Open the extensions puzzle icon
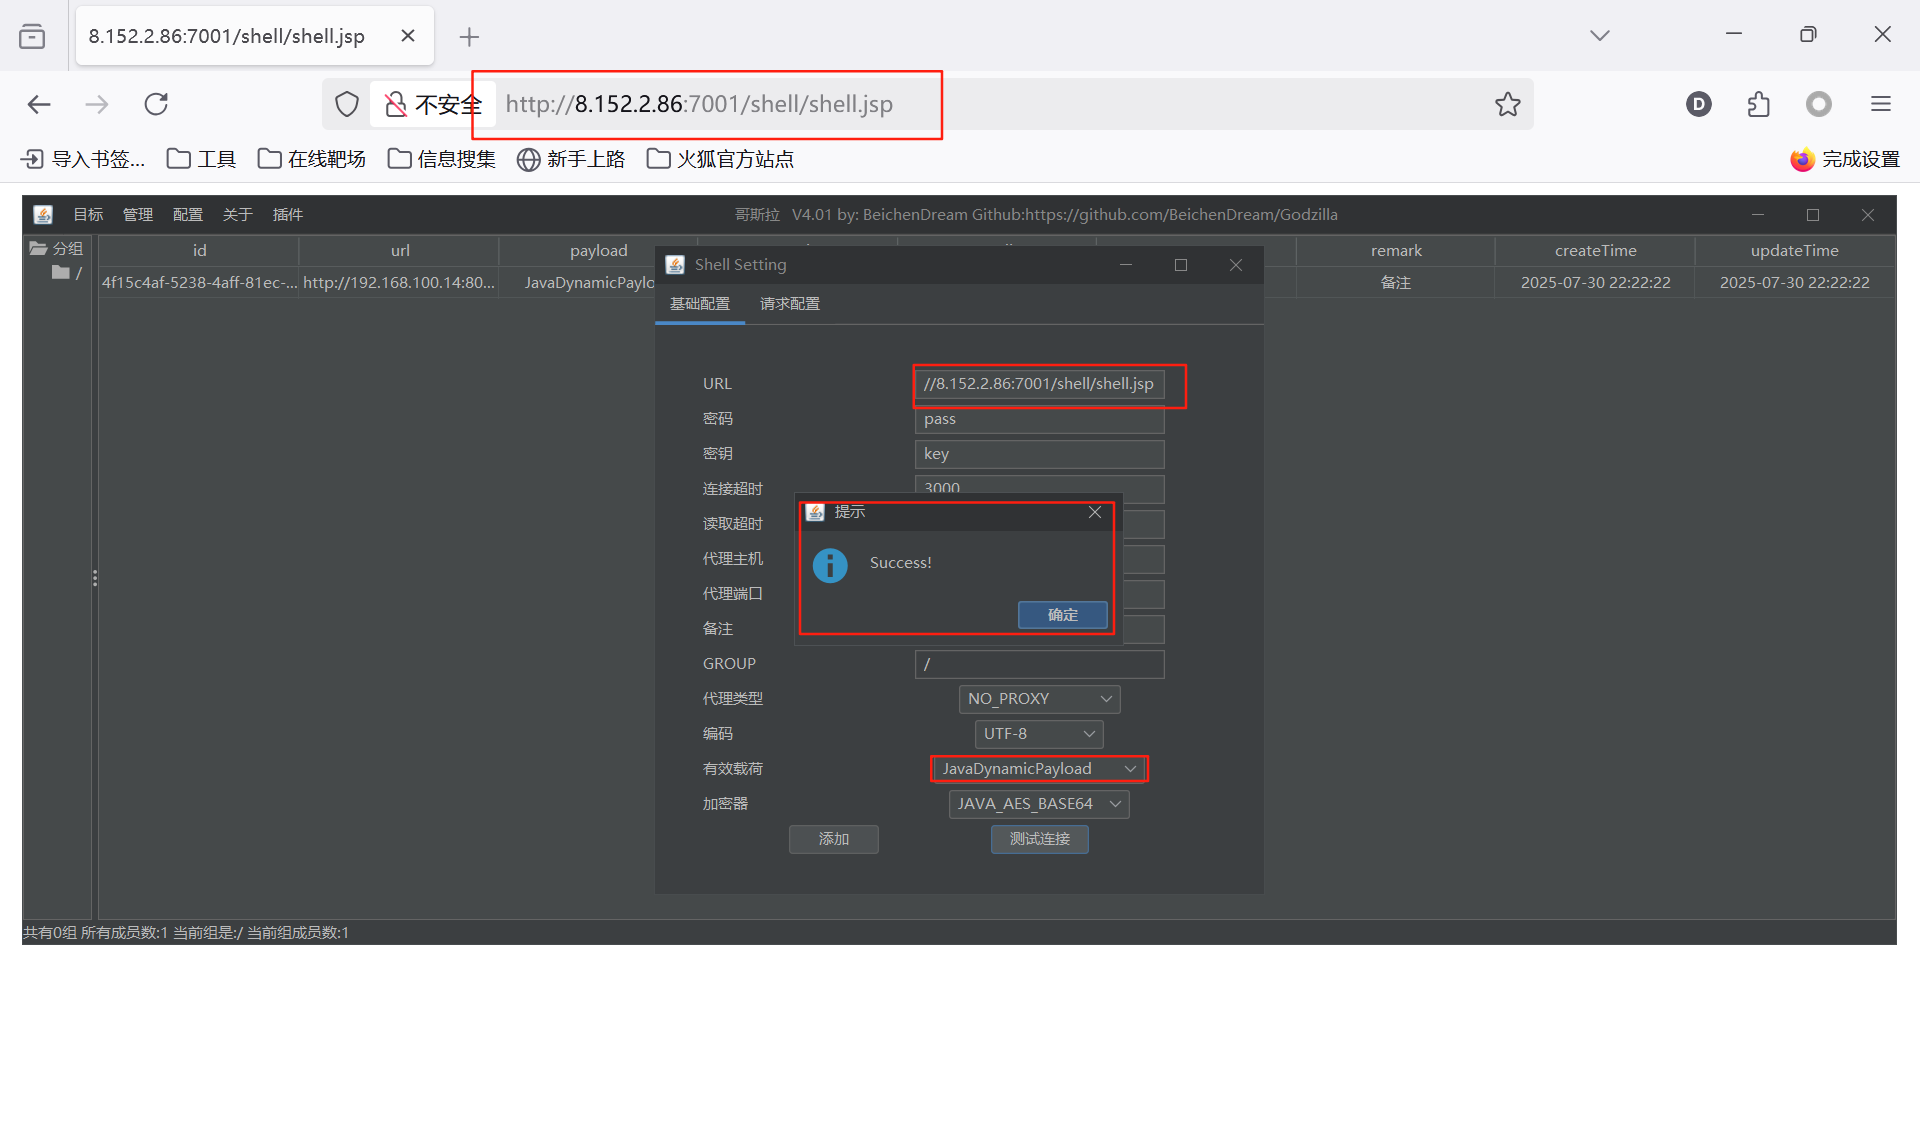Screen dimensions: 1920x1140 click(x=1759, y=104)
